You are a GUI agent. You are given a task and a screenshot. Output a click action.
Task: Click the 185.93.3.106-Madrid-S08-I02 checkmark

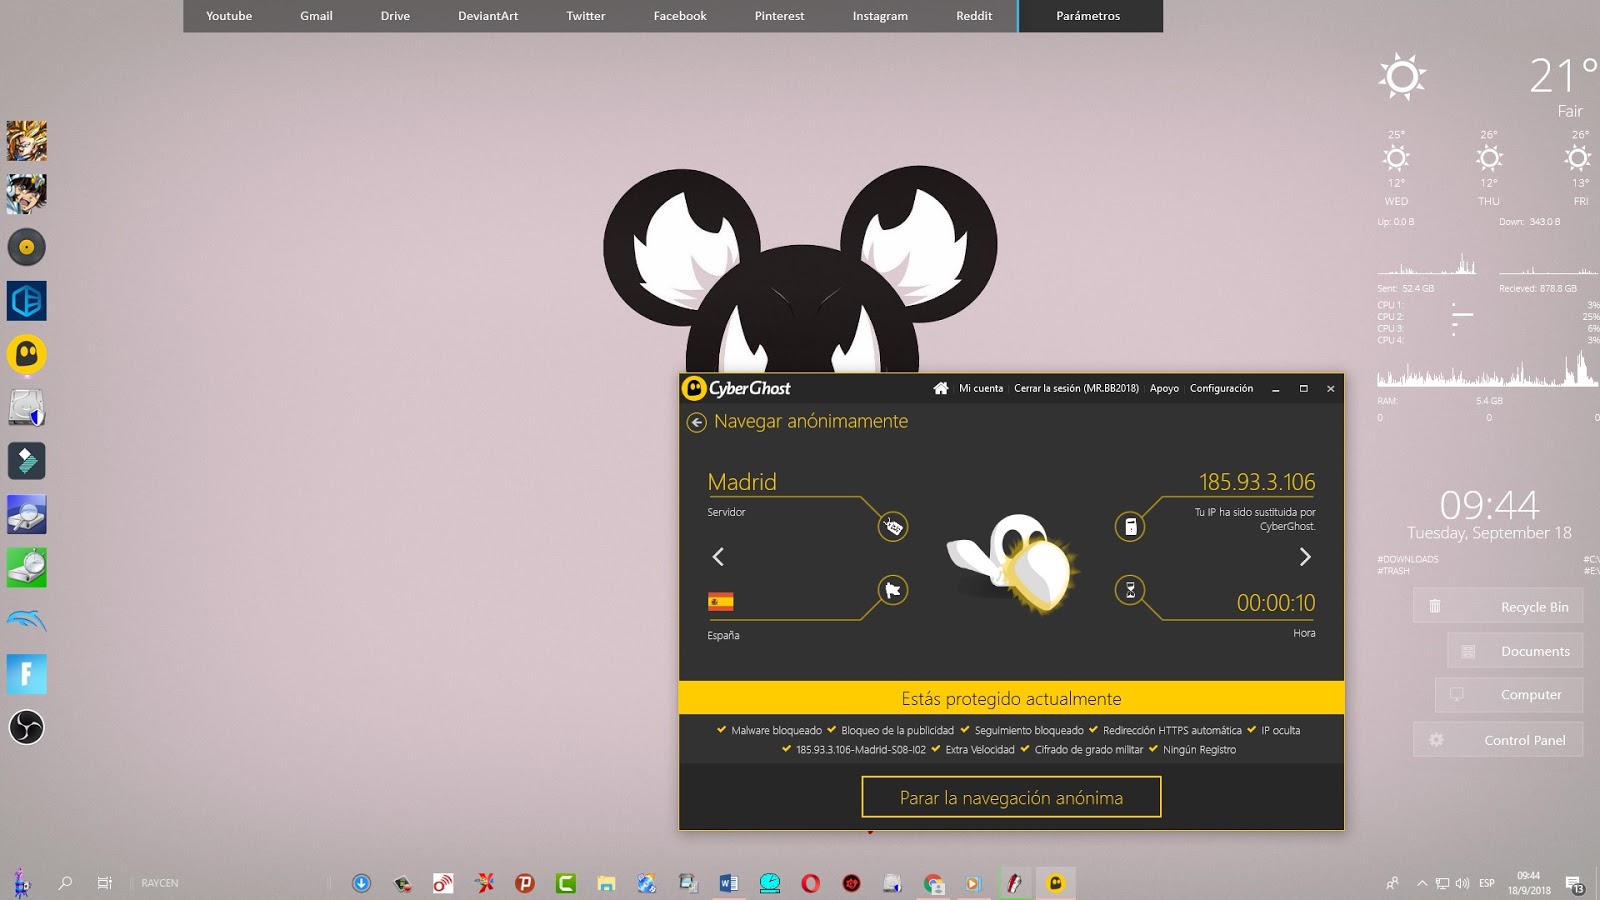click(x=786, y=749)
